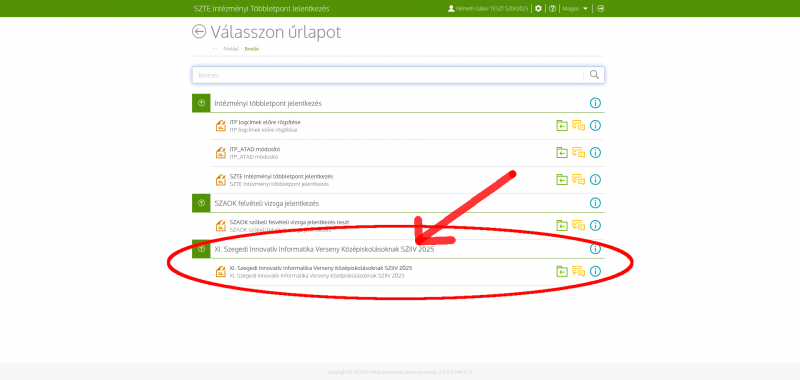Open the yellow messages icon for SZTE Intézményi többletpont jelentkezés

578,180
